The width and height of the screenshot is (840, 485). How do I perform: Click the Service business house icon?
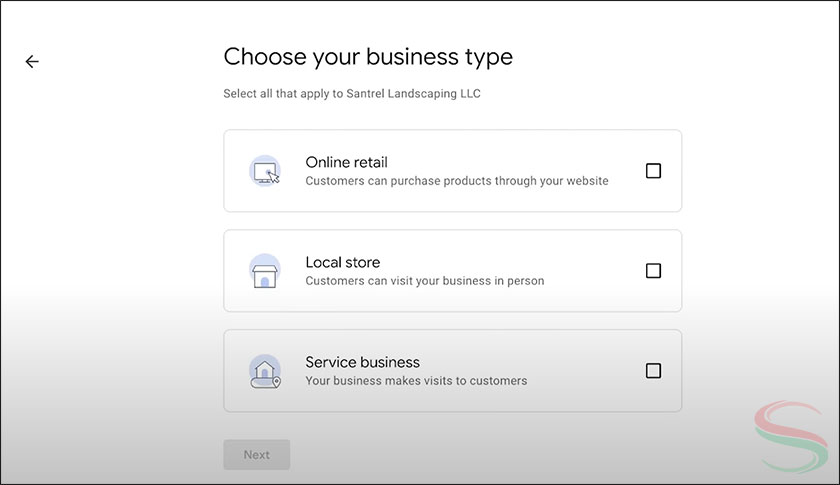tap(265, 371)
